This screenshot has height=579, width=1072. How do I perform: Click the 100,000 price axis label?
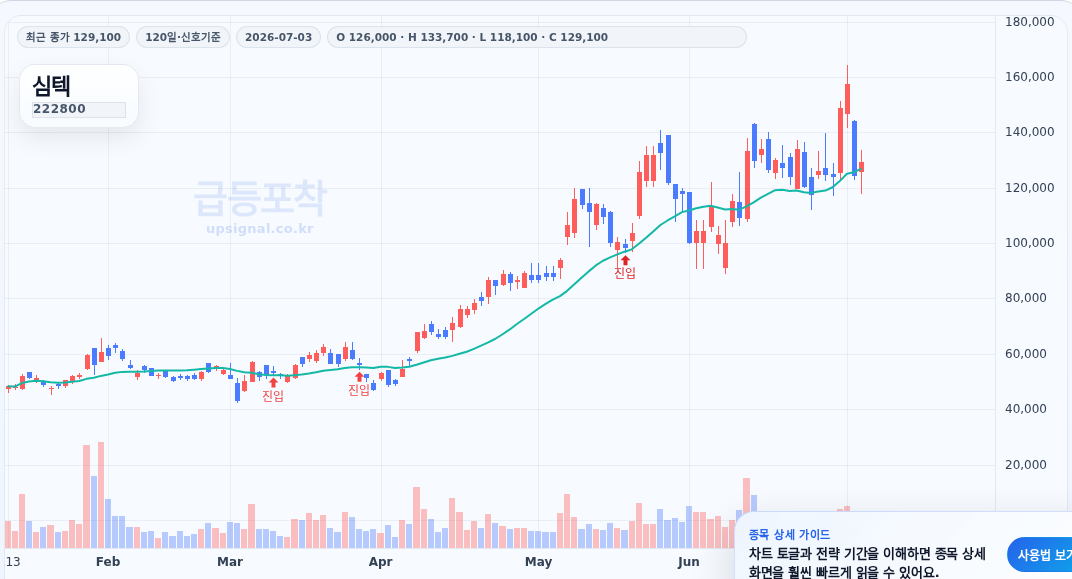pyautogui.click(x=1030, y=243)
